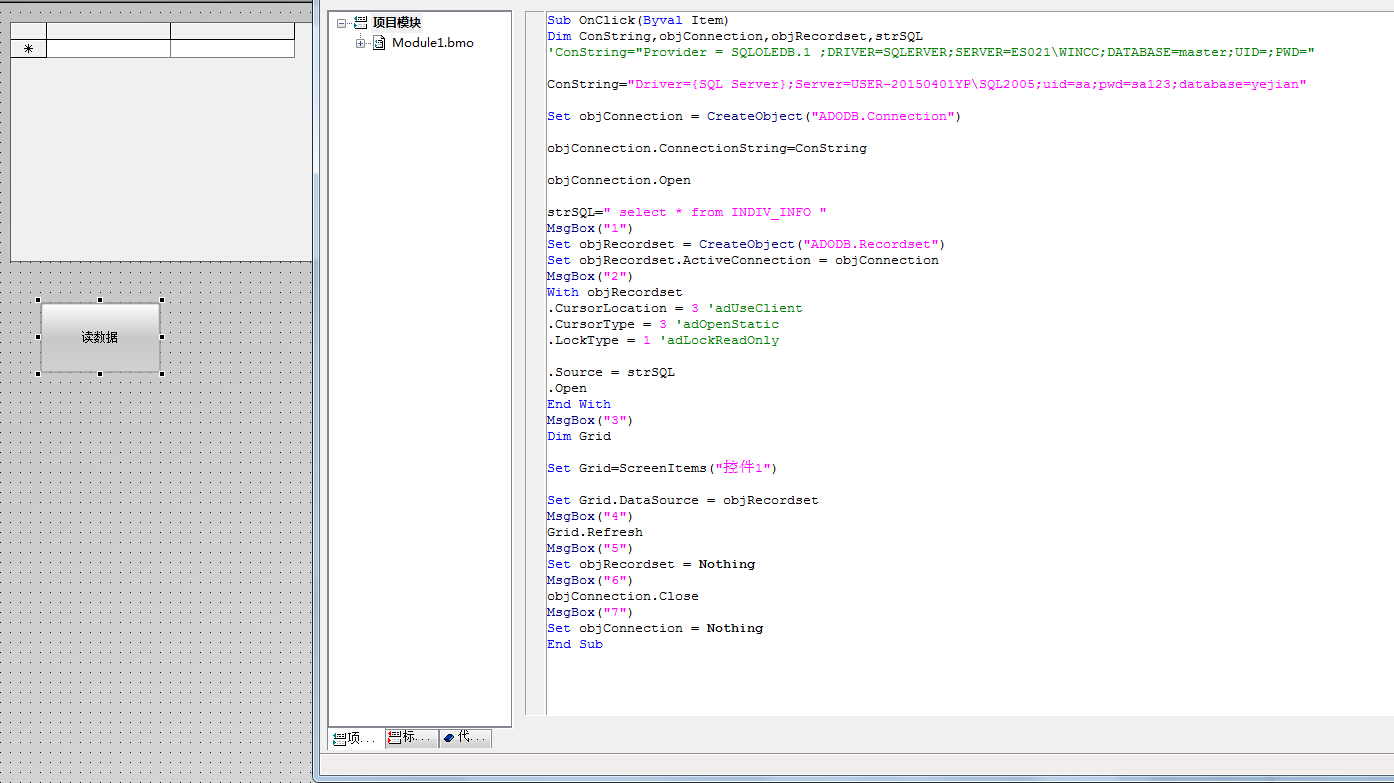Click the Grid.Refresh line

coord(595,532)
